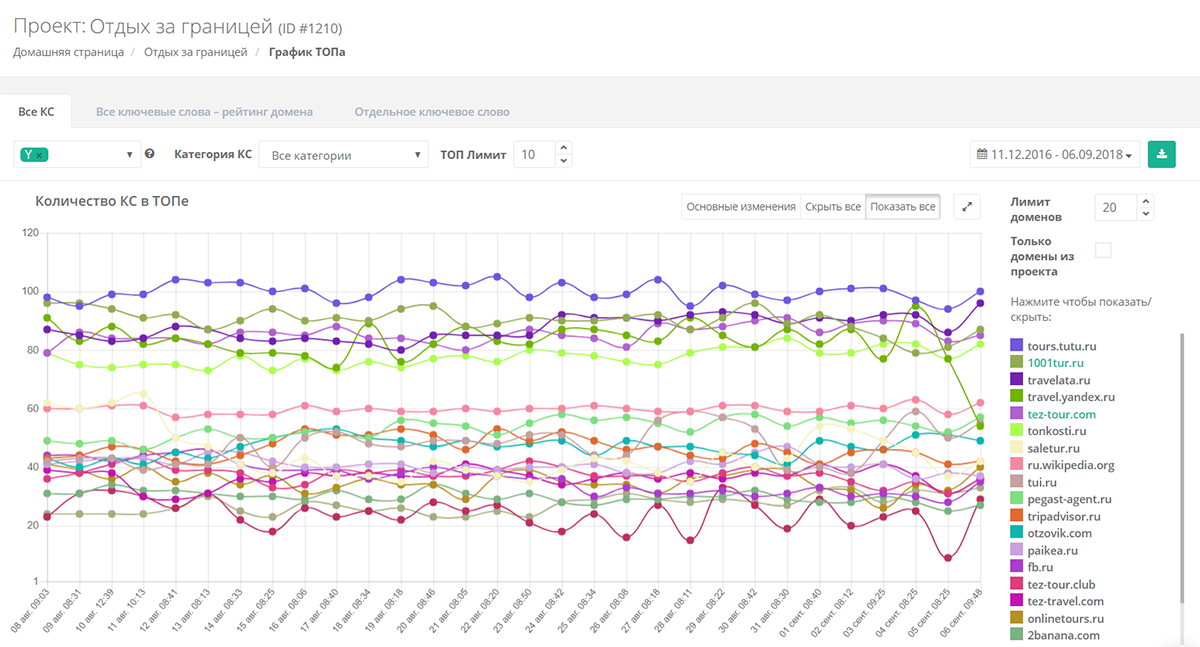Image resolution: width=1200 pixels, height=647 pixels.
Task: Open Домашняя страница breadcrumb link
Action: point(69,52)
